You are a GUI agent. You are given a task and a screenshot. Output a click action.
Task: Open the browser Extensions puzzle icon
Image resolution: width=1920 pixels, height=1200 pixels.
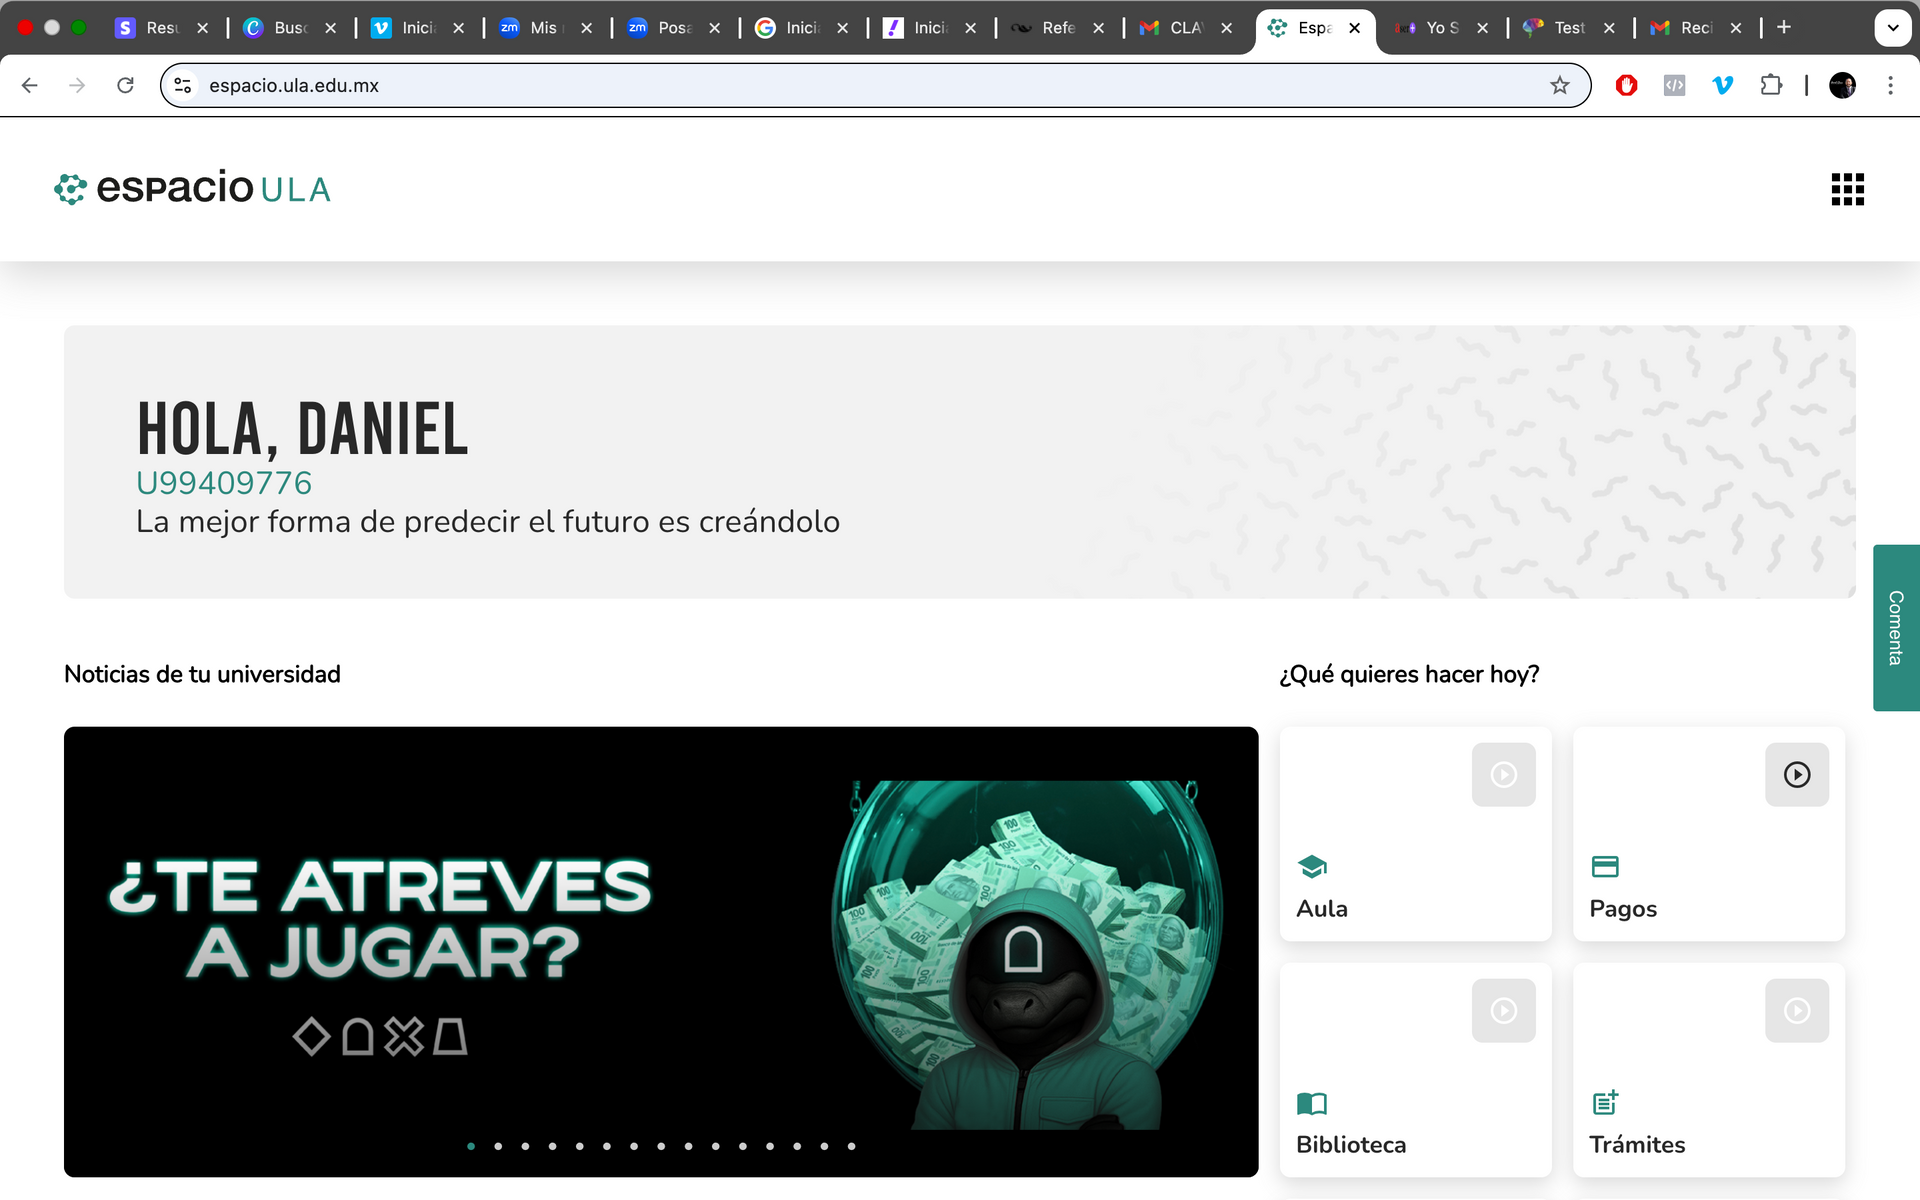pos(1771,86)
